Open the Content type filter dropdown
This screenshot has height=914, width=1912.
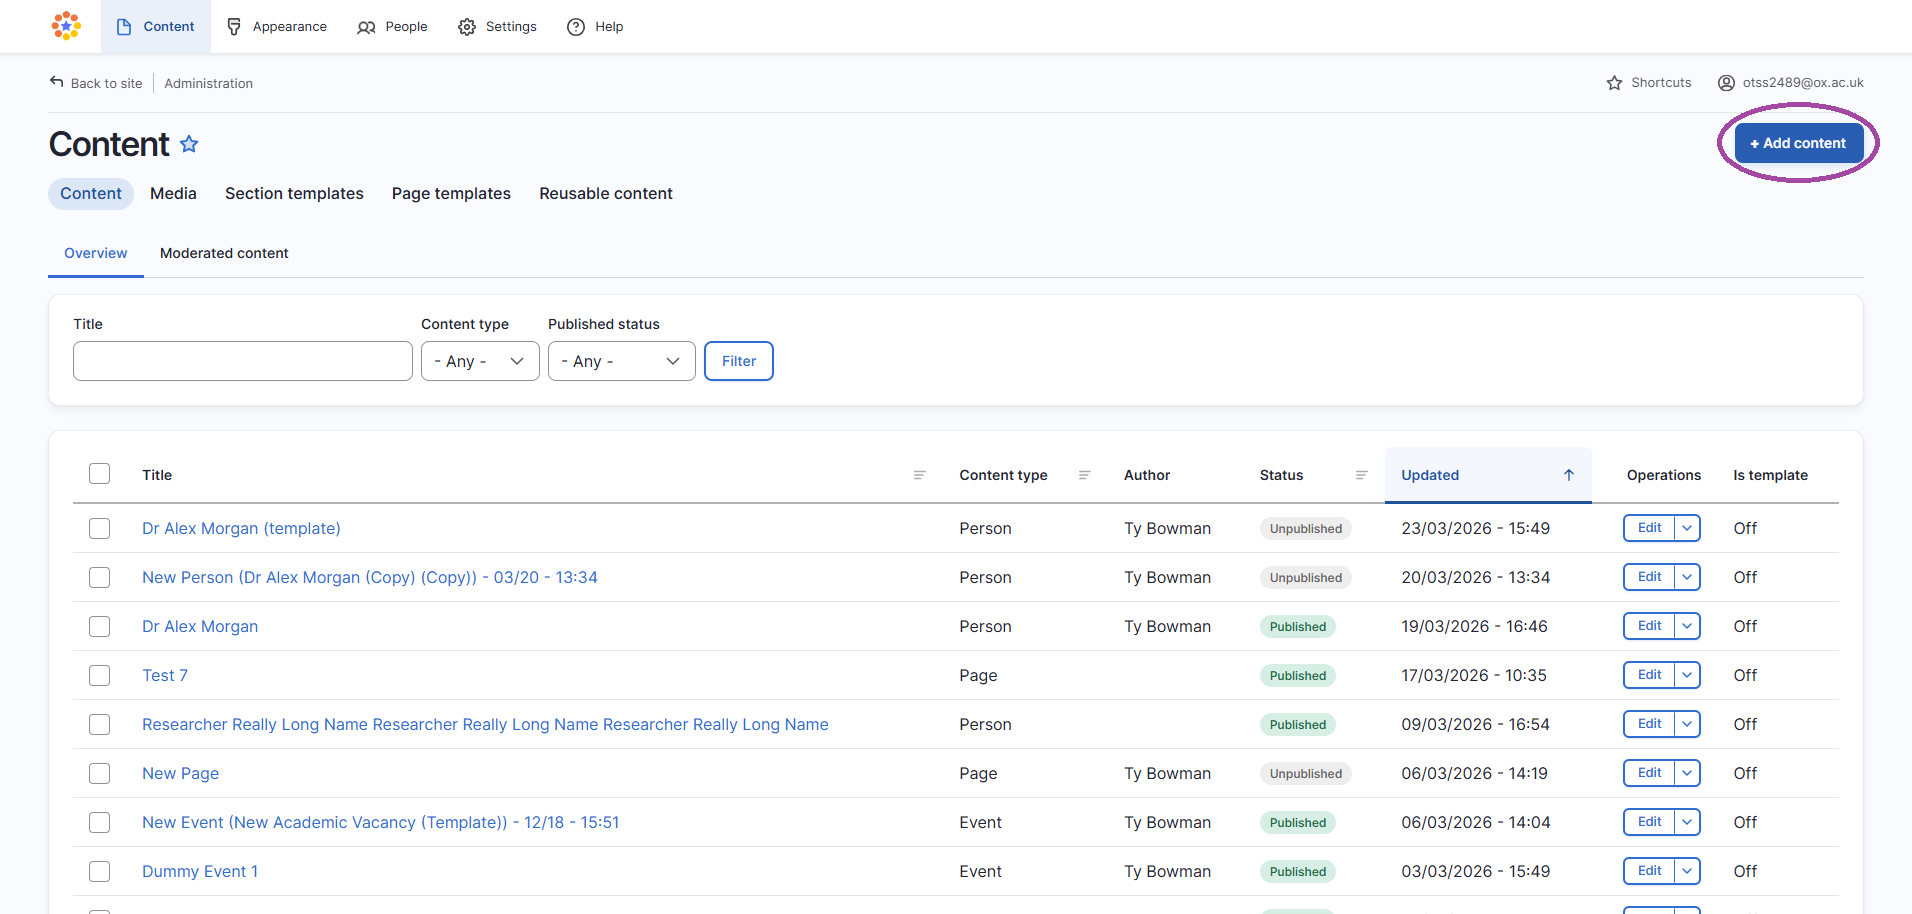tap(480, 361)
